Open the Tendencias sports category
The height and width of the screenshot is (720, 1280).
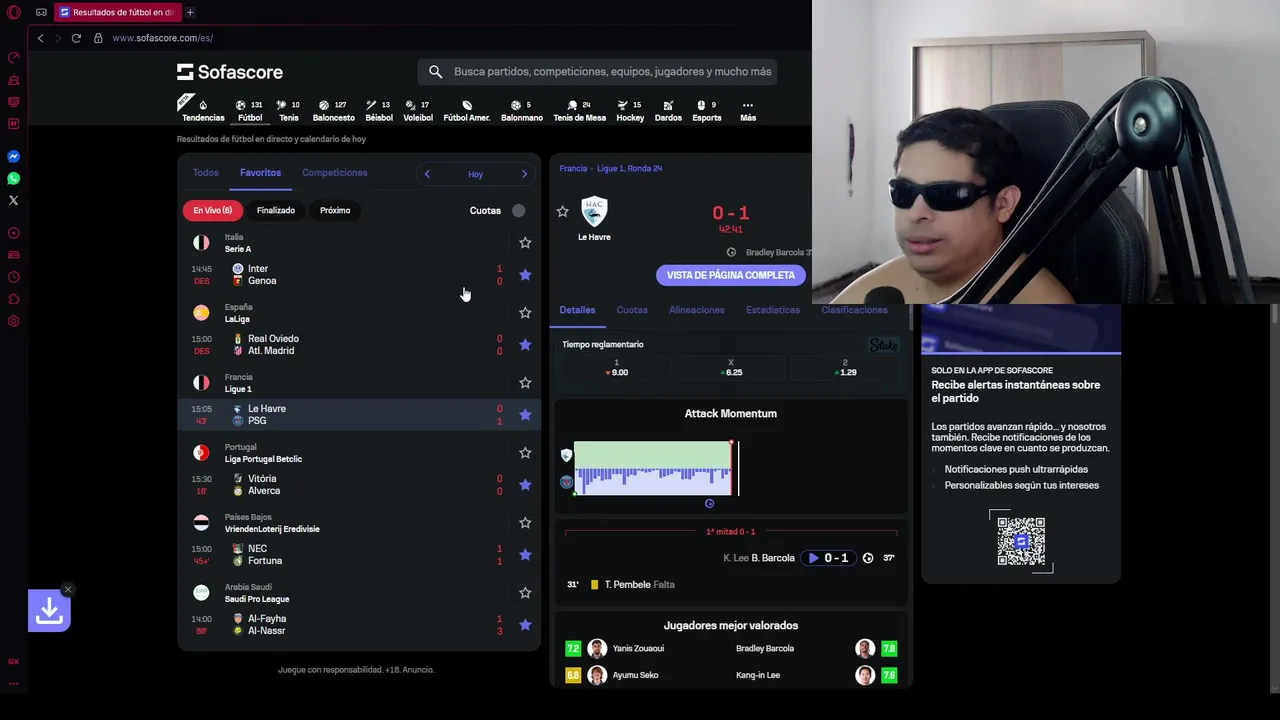pyautogui.click(x=203, y=110)
